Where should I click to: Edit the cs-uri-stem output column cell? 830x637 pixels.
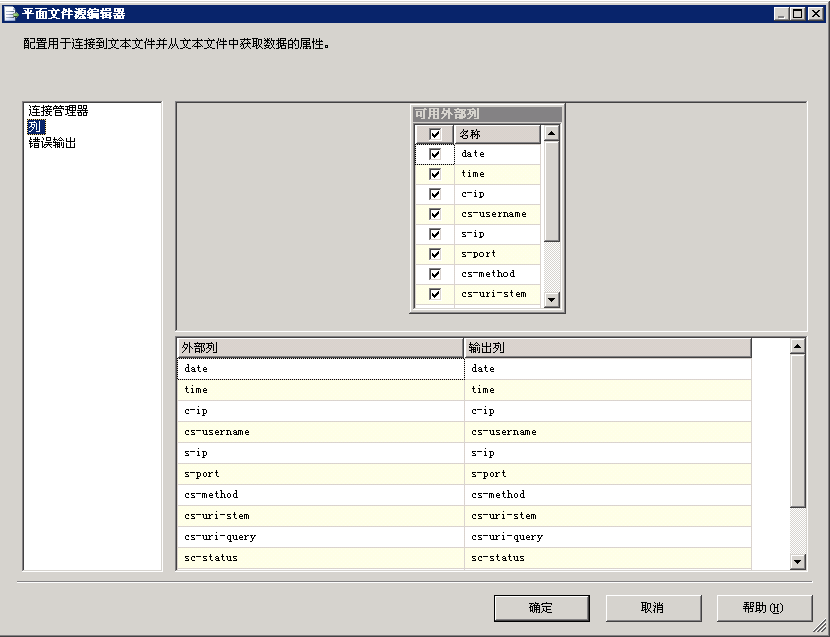tap(608, 516)
